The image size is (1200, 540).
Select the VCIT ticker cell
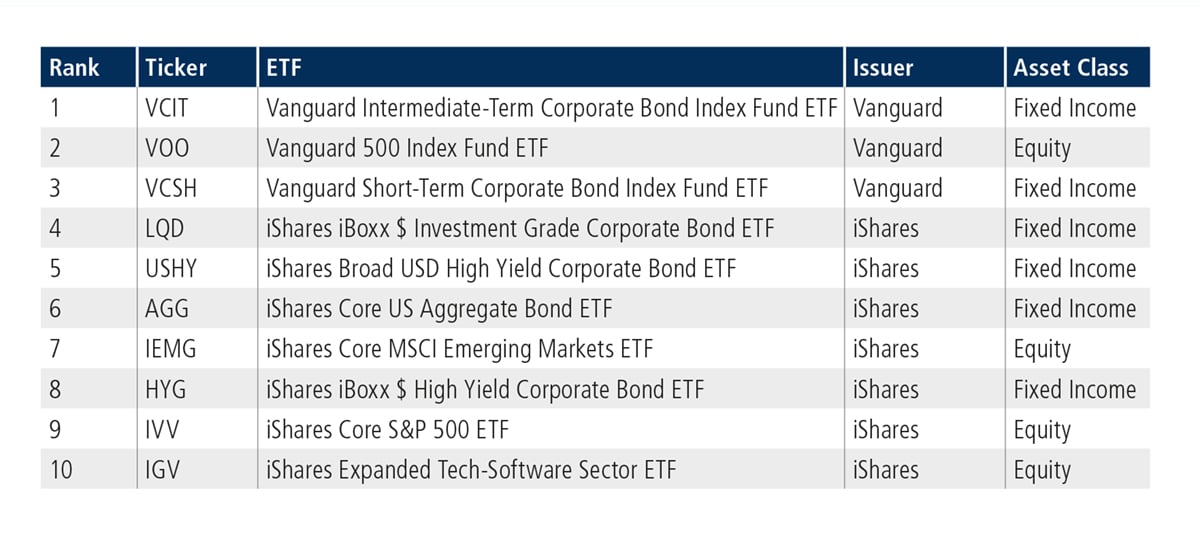coord(196,108)
